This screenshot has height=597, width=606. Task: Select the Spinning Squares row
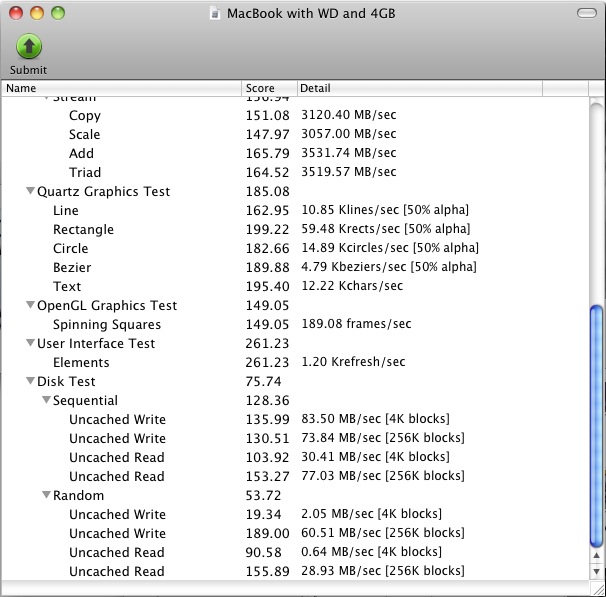[295, 324]
